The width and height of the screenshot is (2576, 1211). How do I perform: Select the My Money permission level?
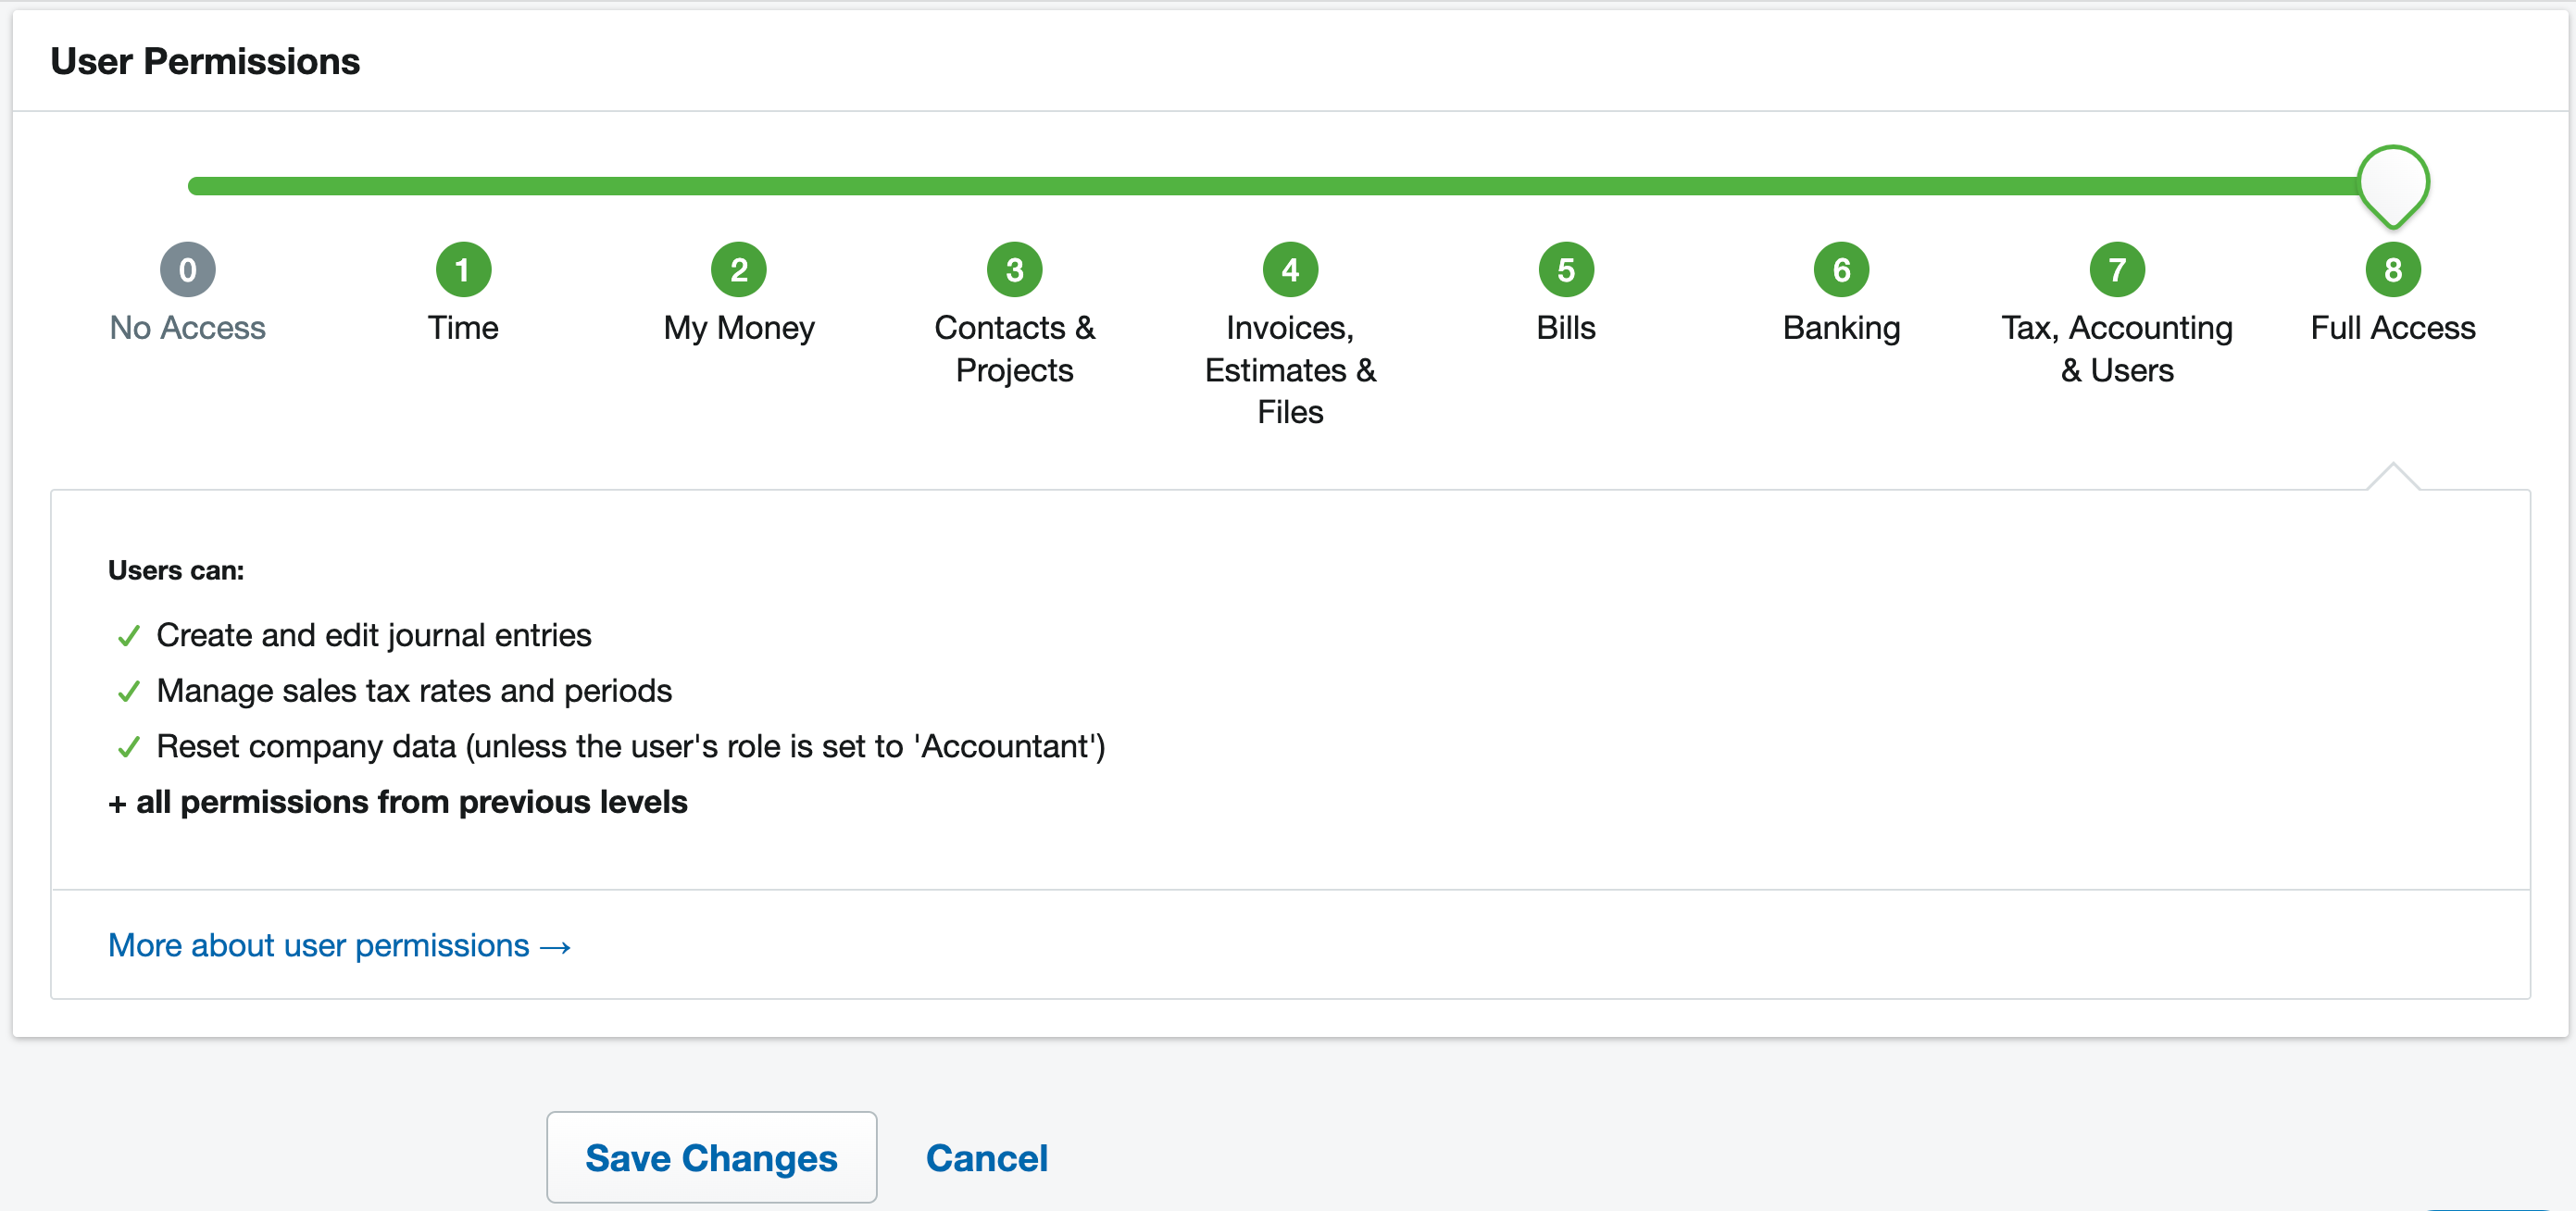point(738,269)
